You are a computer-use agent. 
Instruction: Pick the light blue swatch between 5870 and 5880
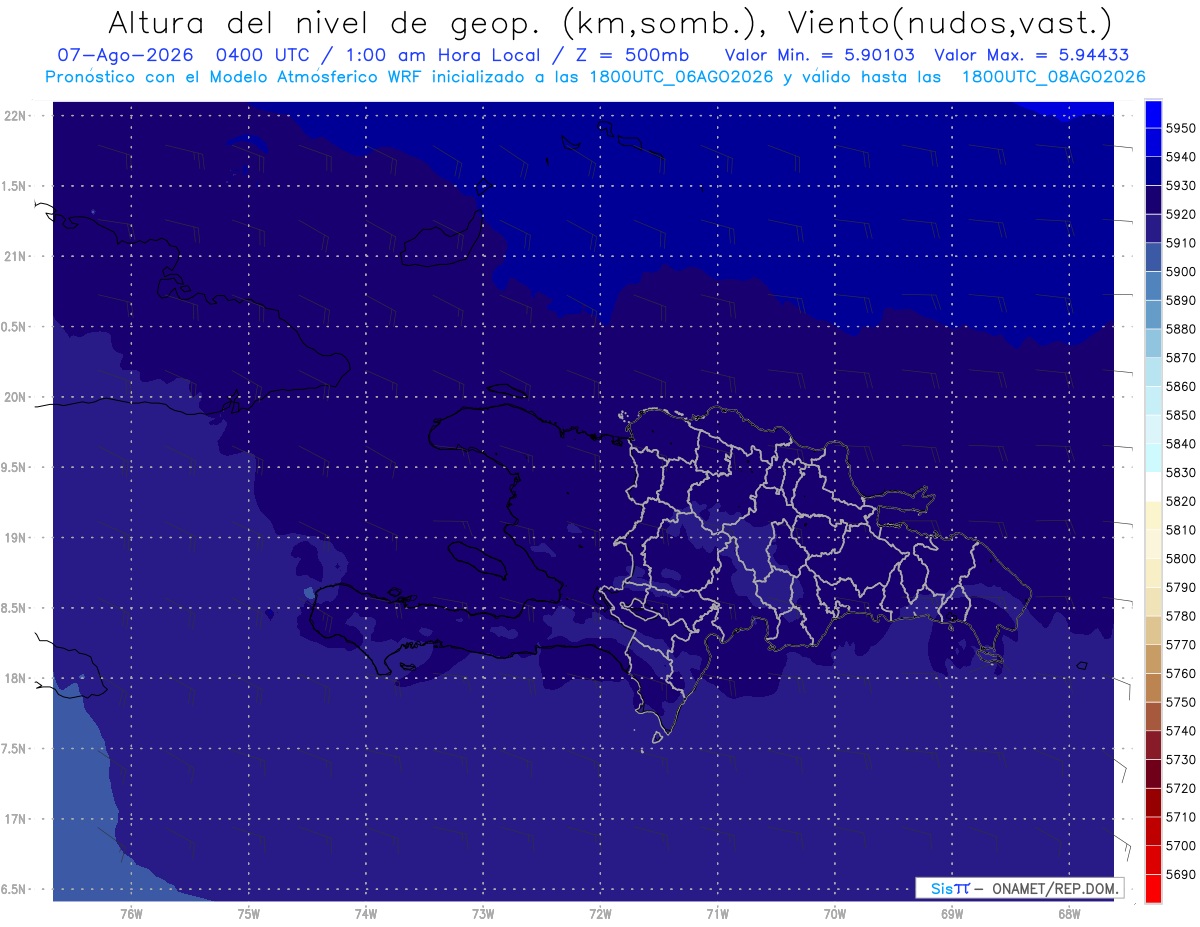point(1153,343)
